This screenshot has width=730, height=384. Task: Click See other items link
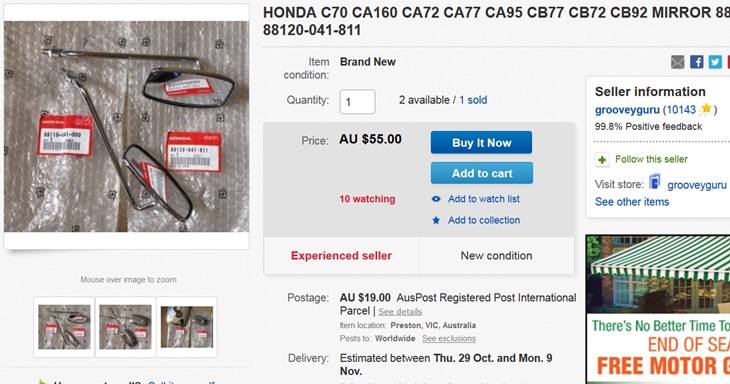pyautogui.click(x=632, y=202)
